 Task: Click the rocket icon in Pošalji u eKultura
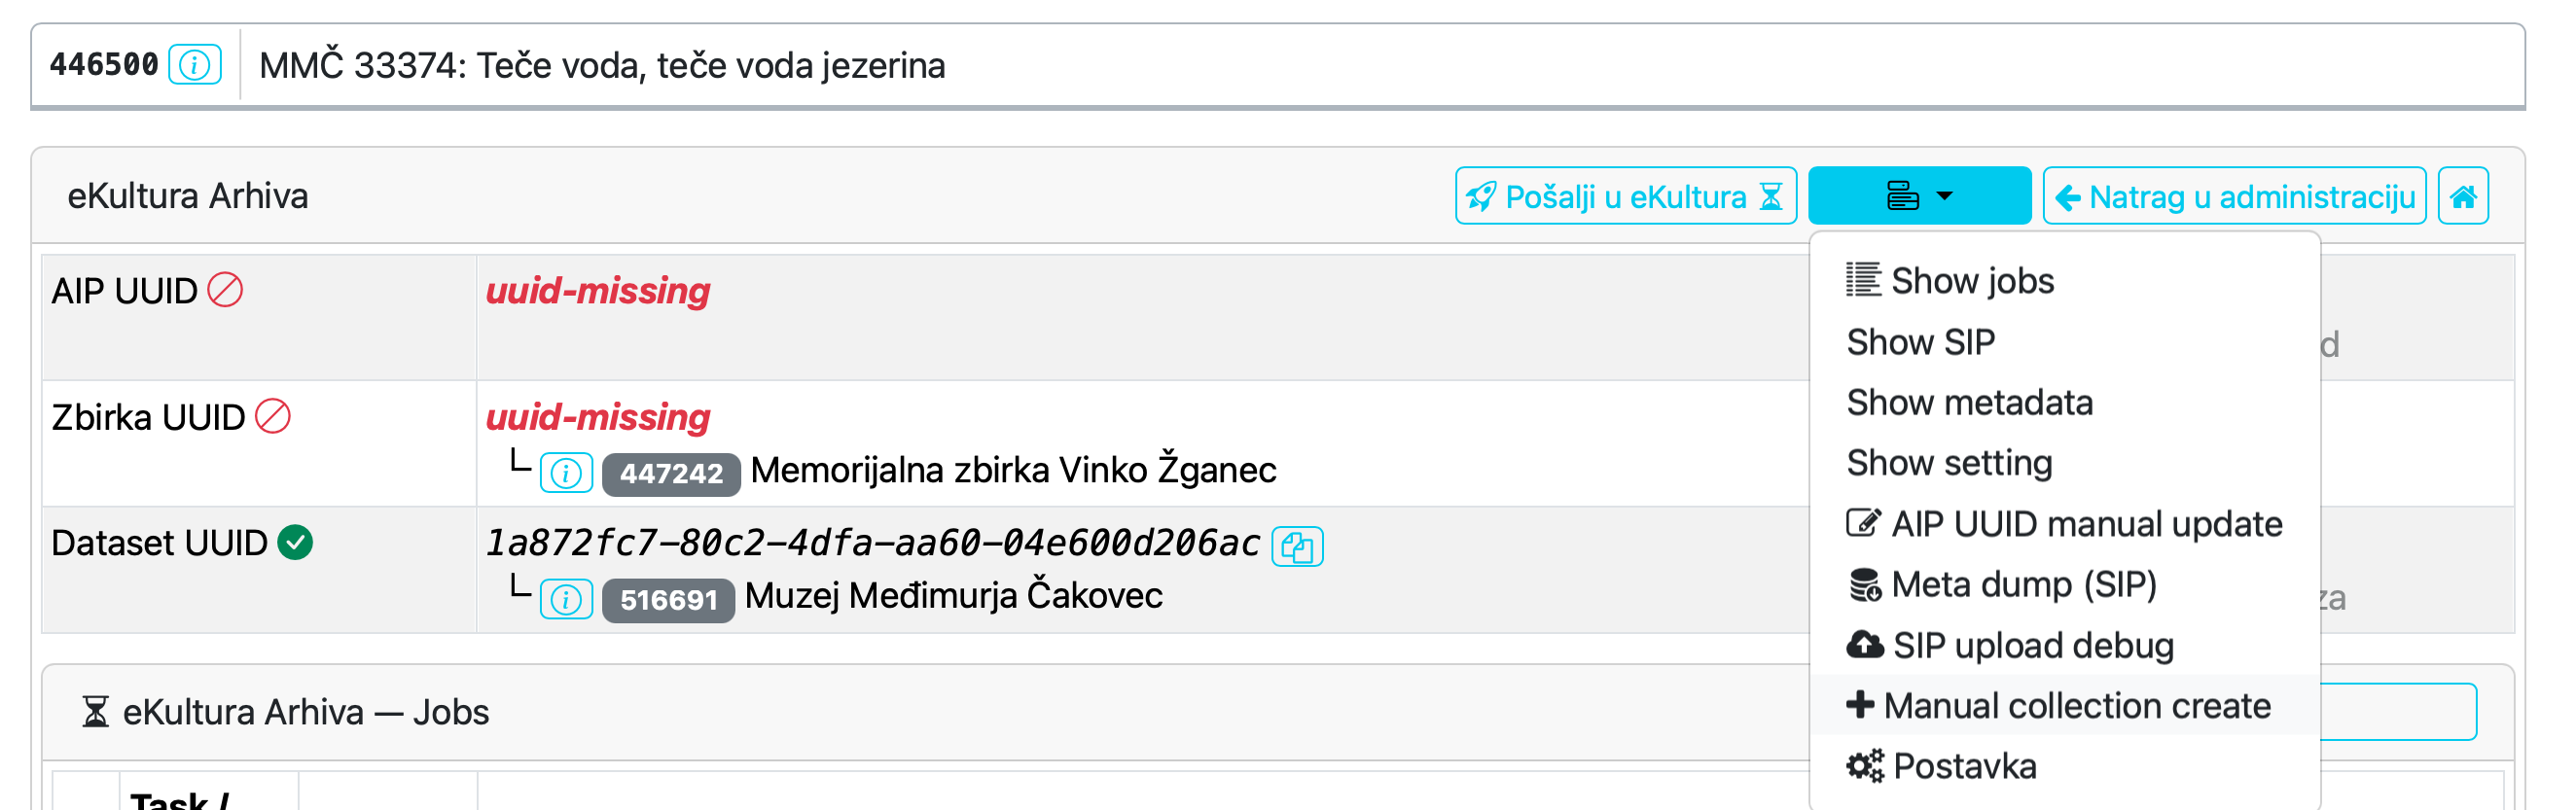tap(1481, 196)
